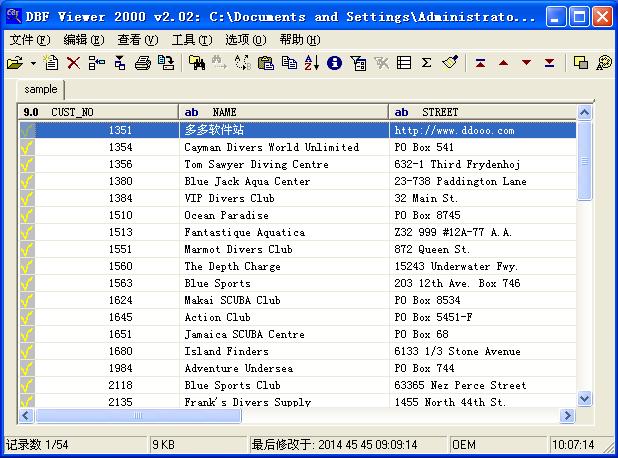Select the cell 'Cayman Divers World Unlimited'
The height and width of the screenshot is (458, 618).
pyautogui.click(x=284, y=147)
